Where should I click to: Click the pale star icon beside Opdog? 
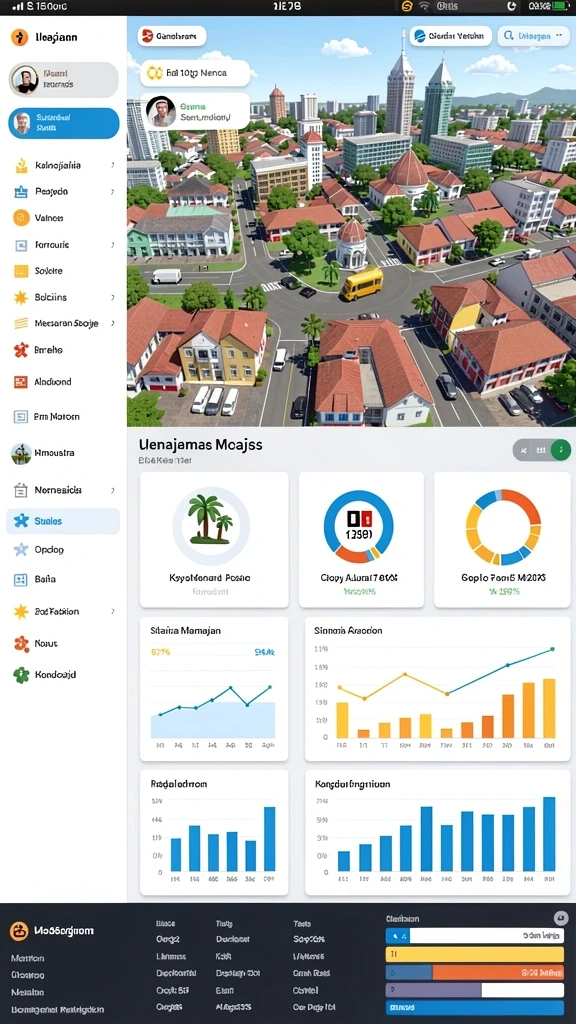[21, 550]
